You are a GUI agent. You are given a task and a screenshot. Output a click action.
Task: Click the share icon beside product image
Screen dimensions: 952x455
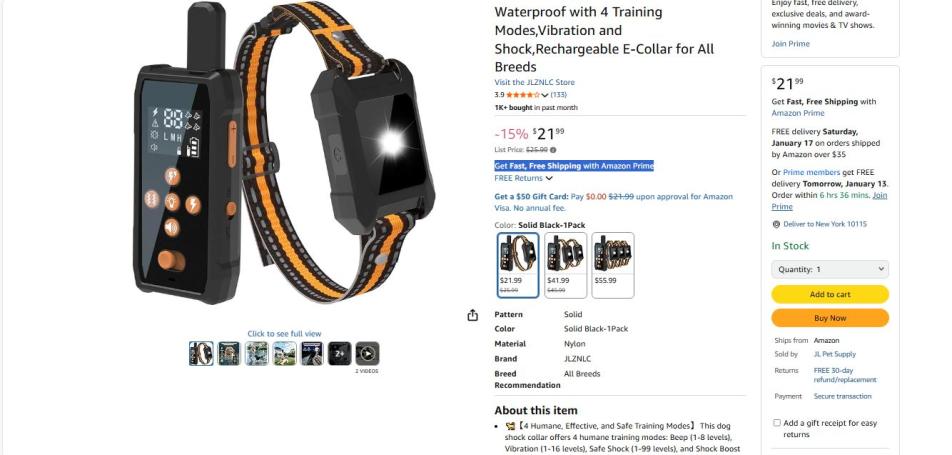point(473,315)
